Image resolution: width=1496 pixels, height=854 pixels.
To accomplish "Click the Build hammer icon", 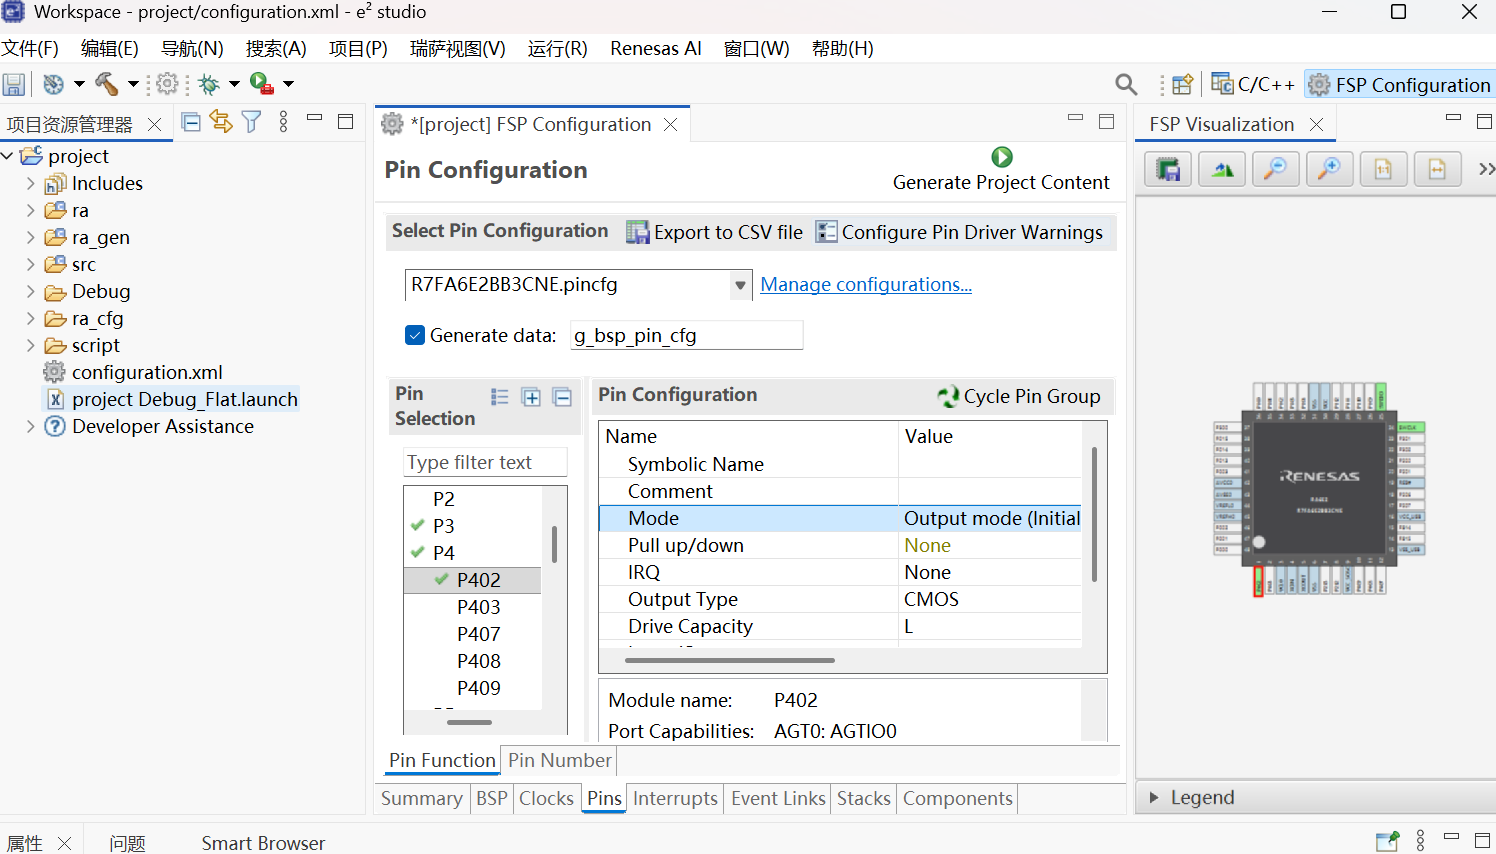I will (106, 84).
